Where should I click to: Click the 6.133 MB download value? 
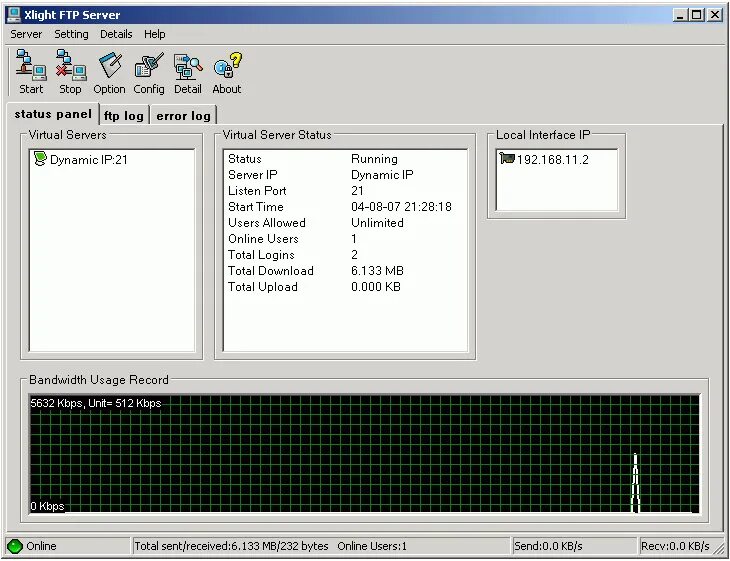coord(377,270)
